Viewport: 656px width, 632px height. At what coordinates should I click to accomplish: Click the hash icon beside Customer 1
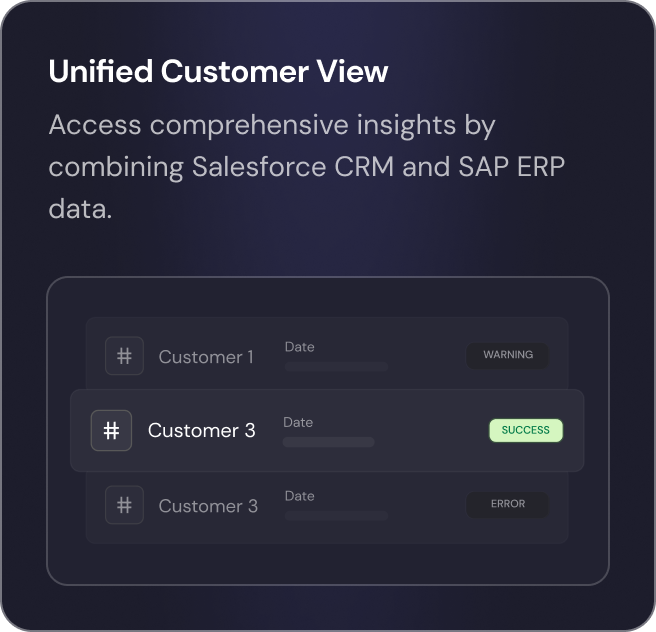[124, 356]
